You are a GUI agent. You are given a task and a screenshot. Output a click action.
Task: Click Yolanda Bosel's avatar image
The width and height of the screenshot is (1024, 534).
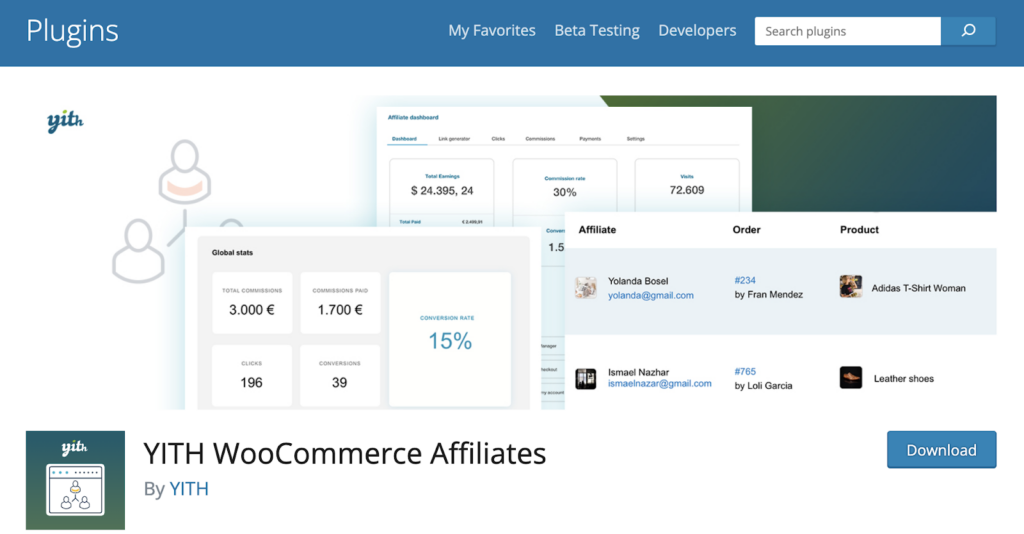pos(586,288)
